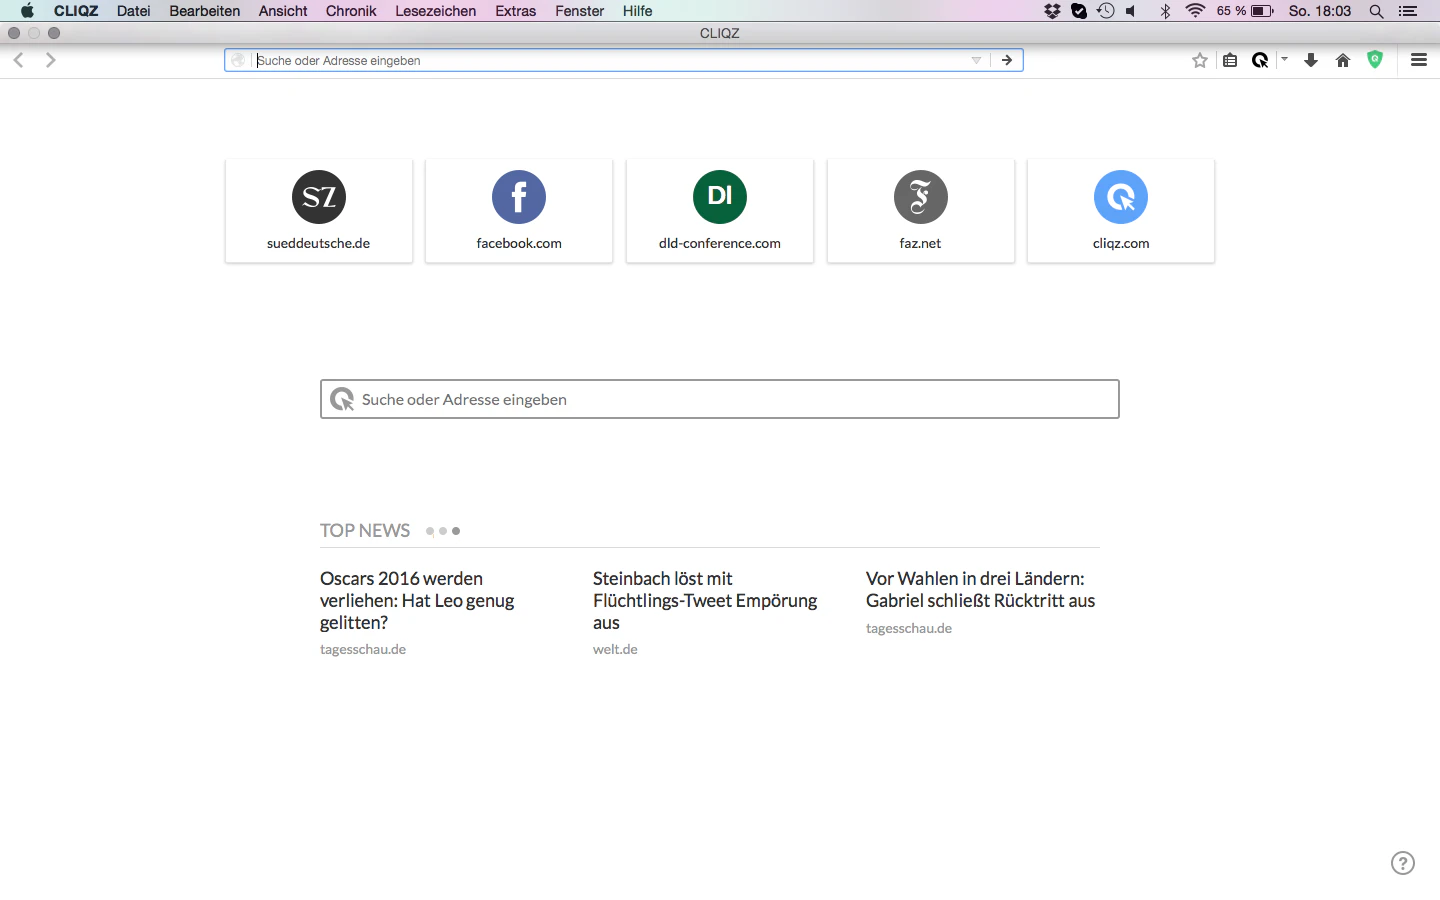The image size is (1440, 900).
Task: Visit sueddeutsche.de from the speed dial
Action: click(x=318, y=197)
